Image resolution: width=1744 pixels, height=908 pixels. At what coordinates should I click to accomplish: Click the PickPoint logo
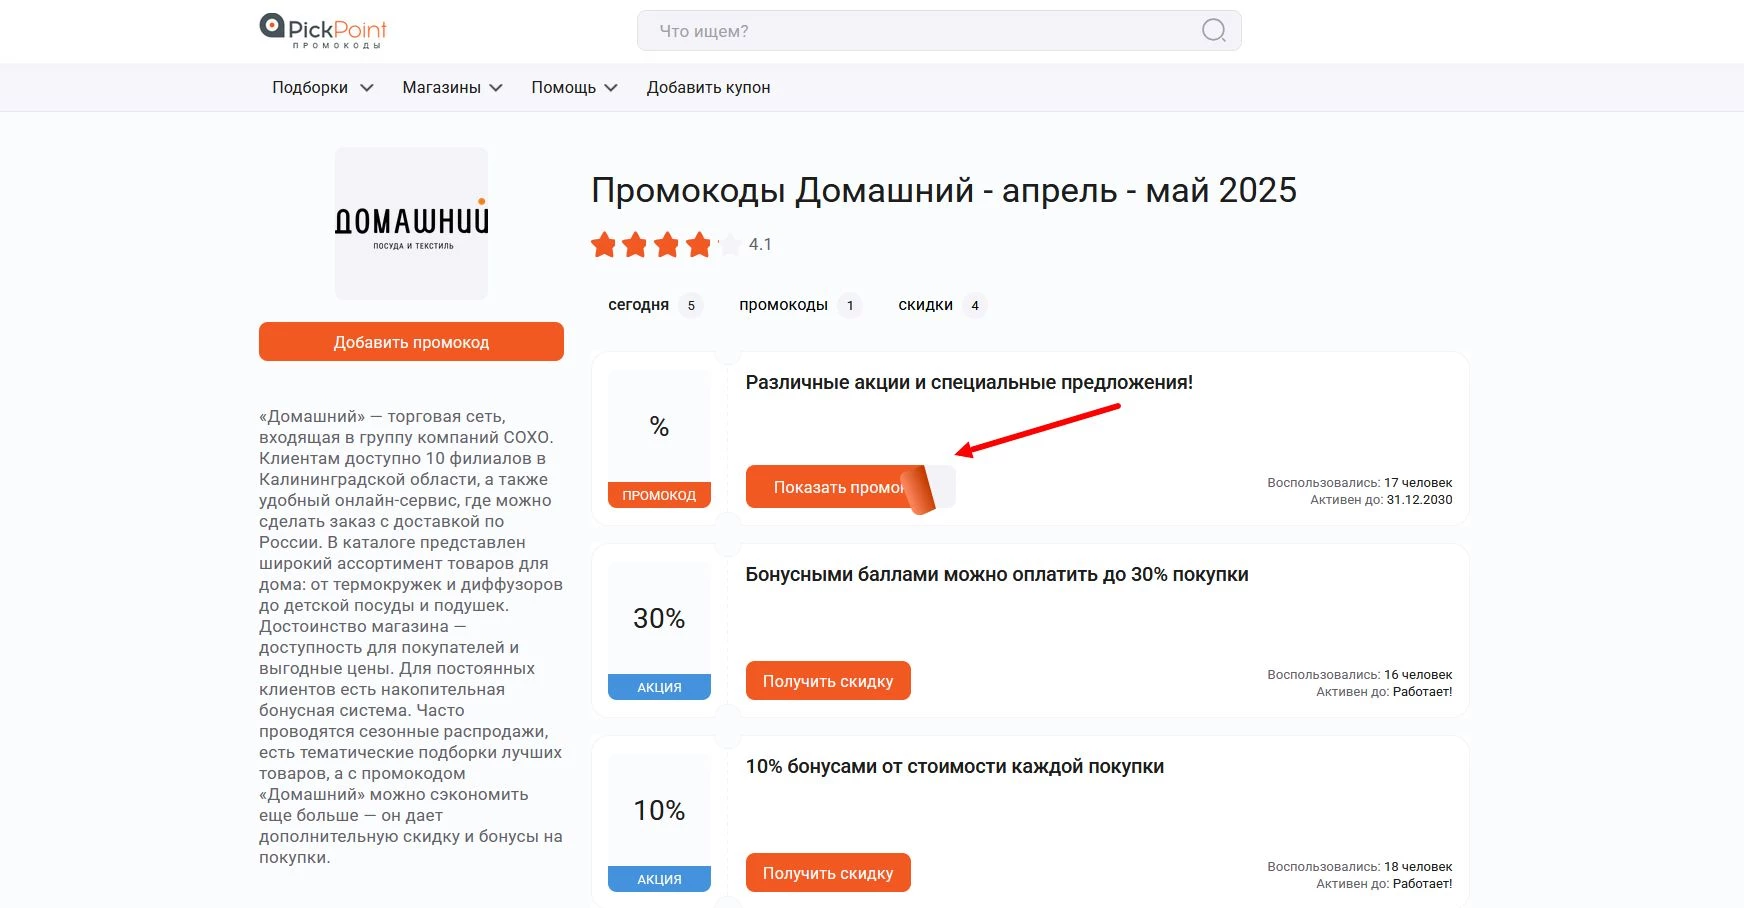pyautogui.click(x=323, y=31)
